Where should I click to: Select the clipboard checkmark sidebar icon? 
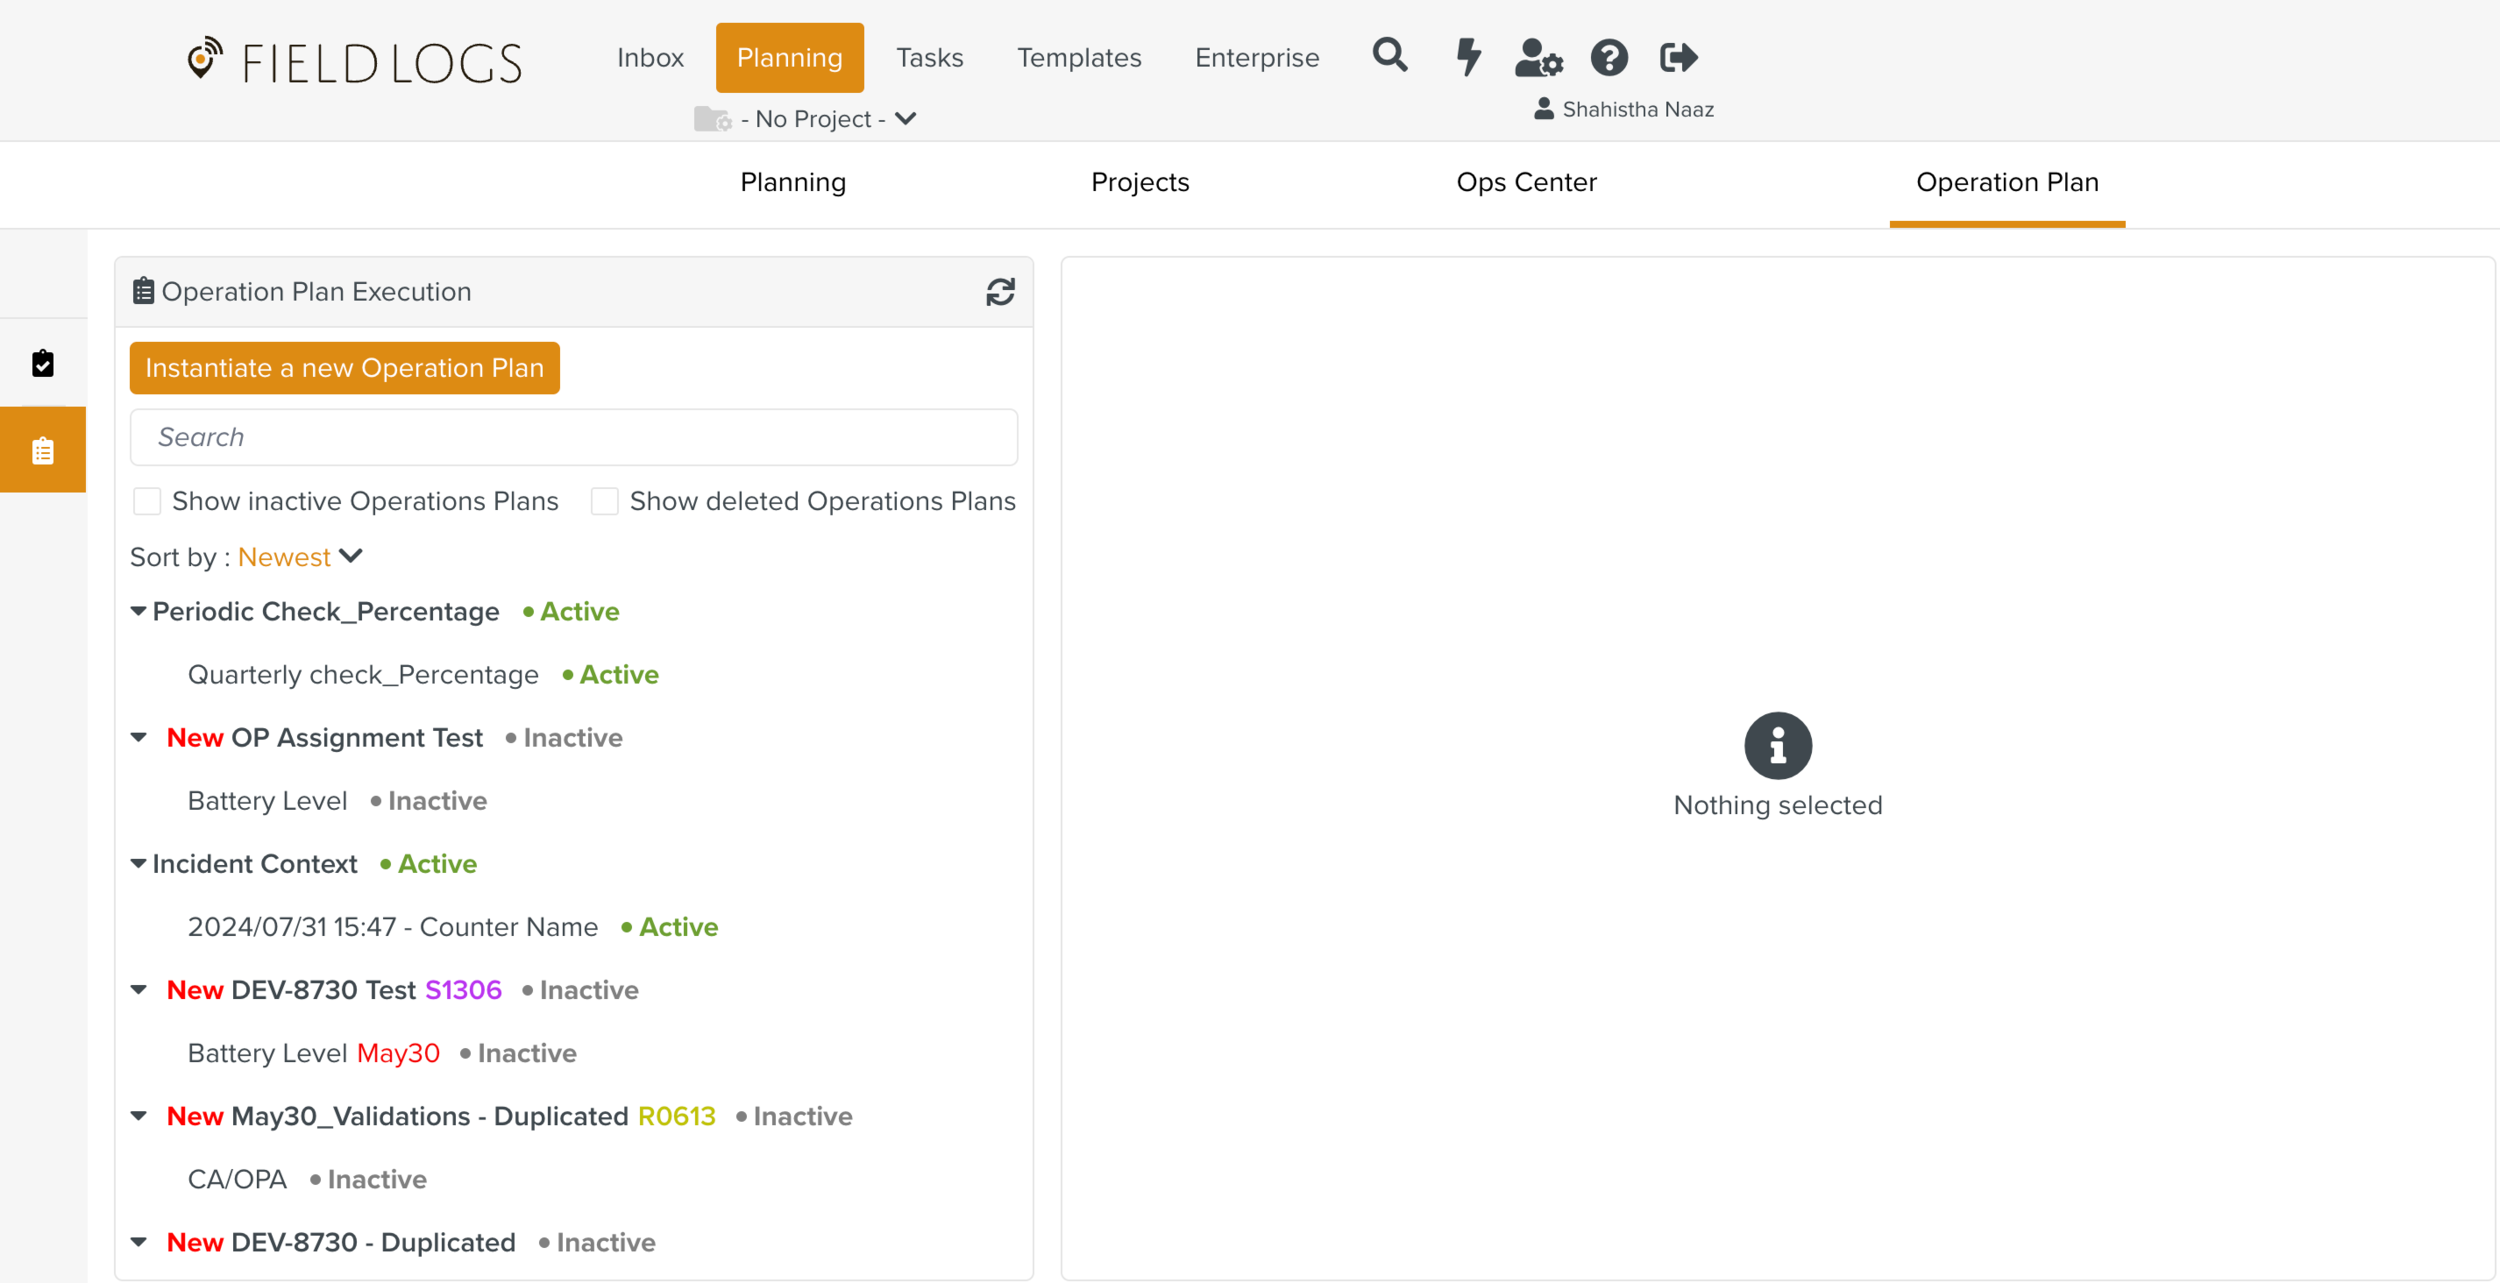click(43, 363)
